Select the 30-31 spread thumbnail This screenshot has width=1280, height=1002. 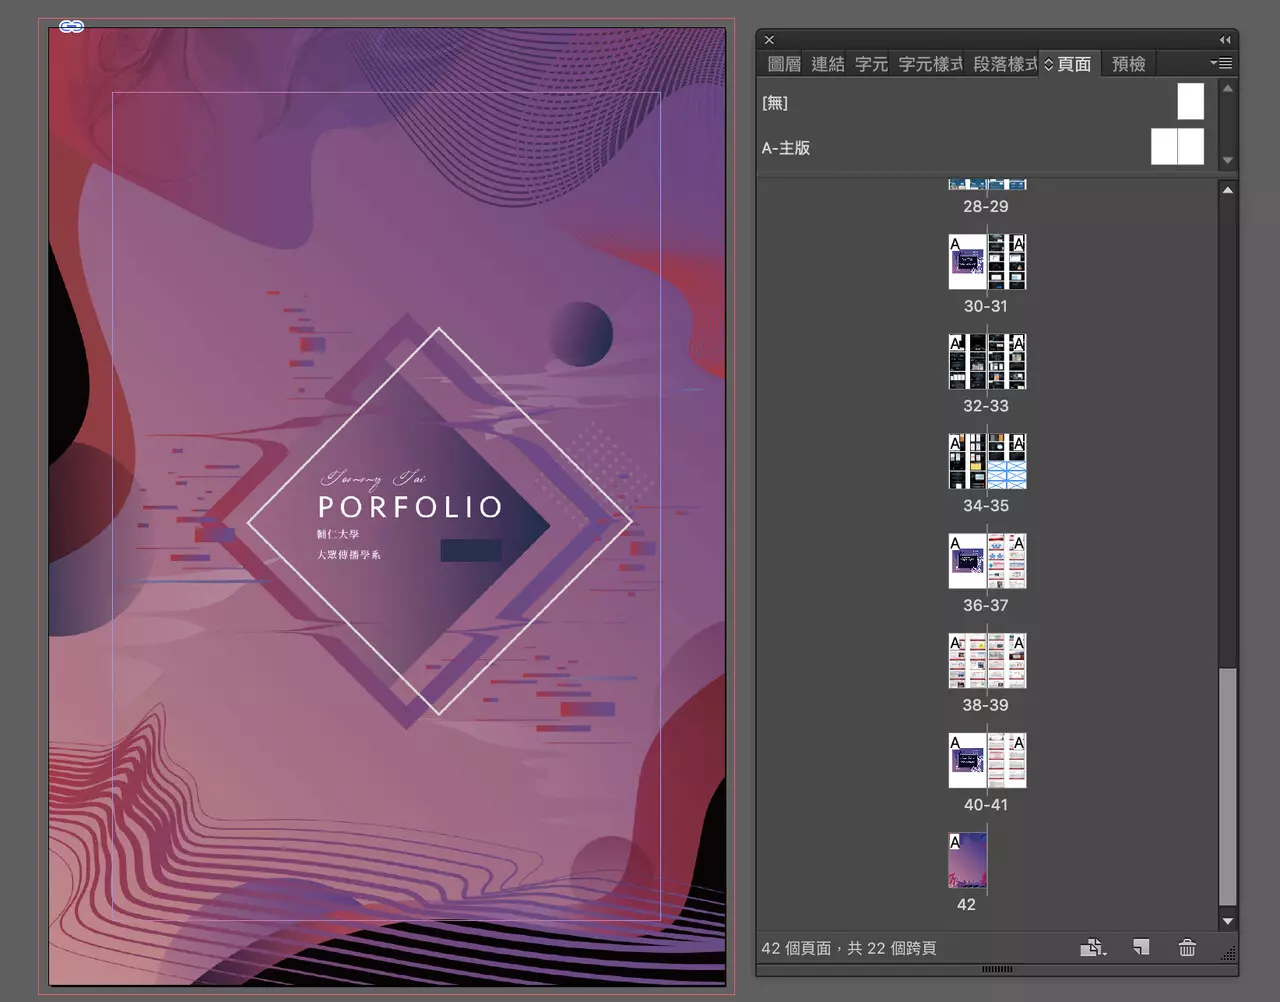987,262
